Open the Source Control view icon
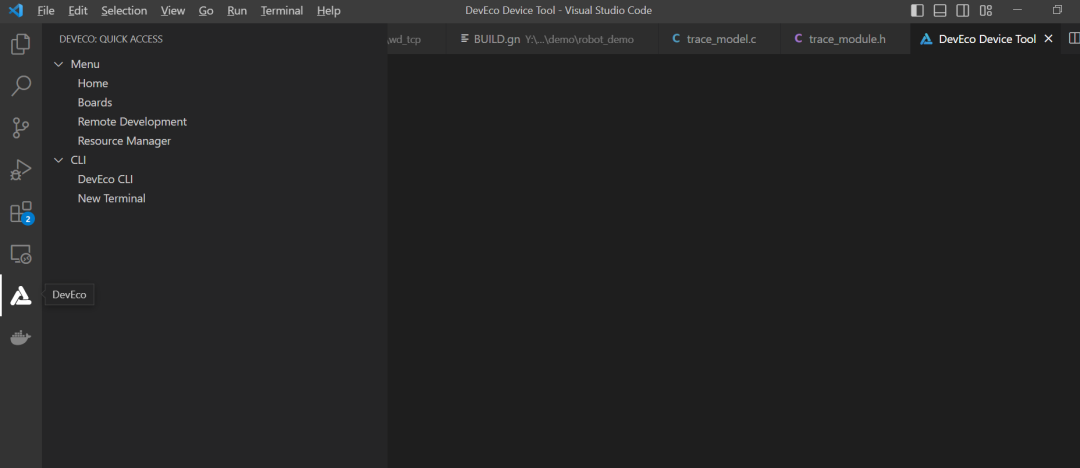1080x468 pixels. [21, 128]
